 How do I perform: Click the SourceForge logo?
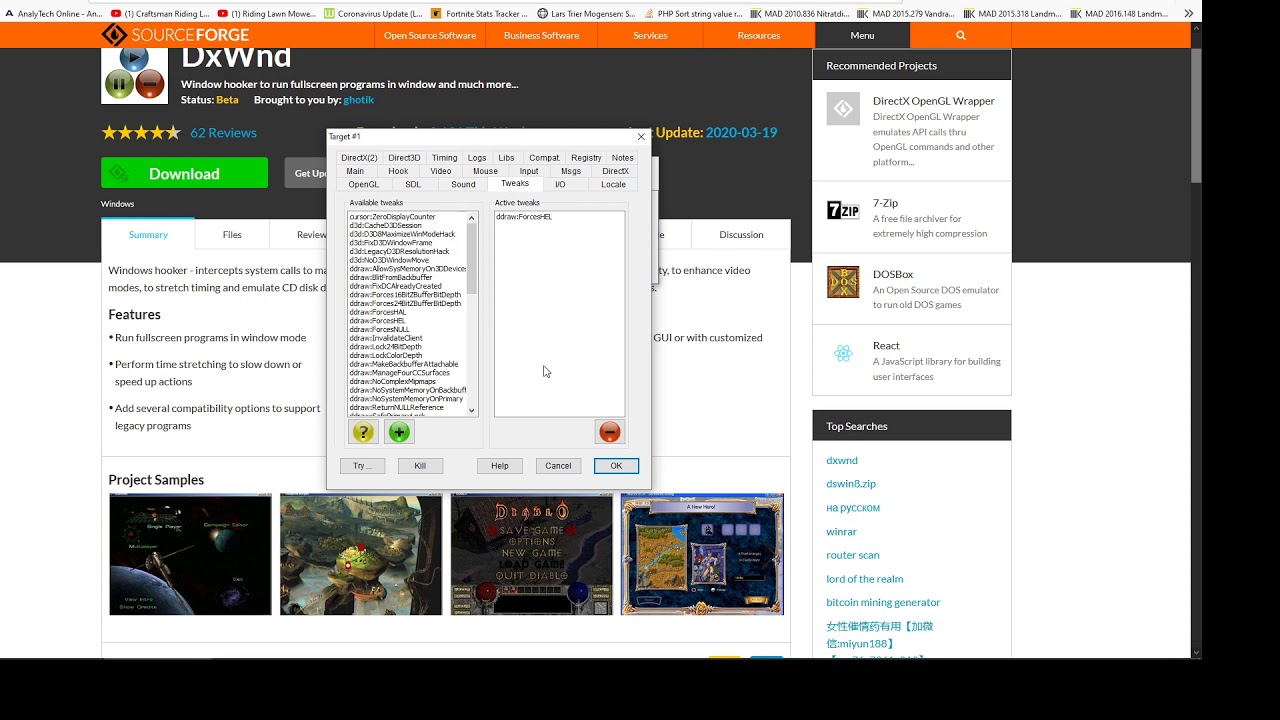coord(175,35)
